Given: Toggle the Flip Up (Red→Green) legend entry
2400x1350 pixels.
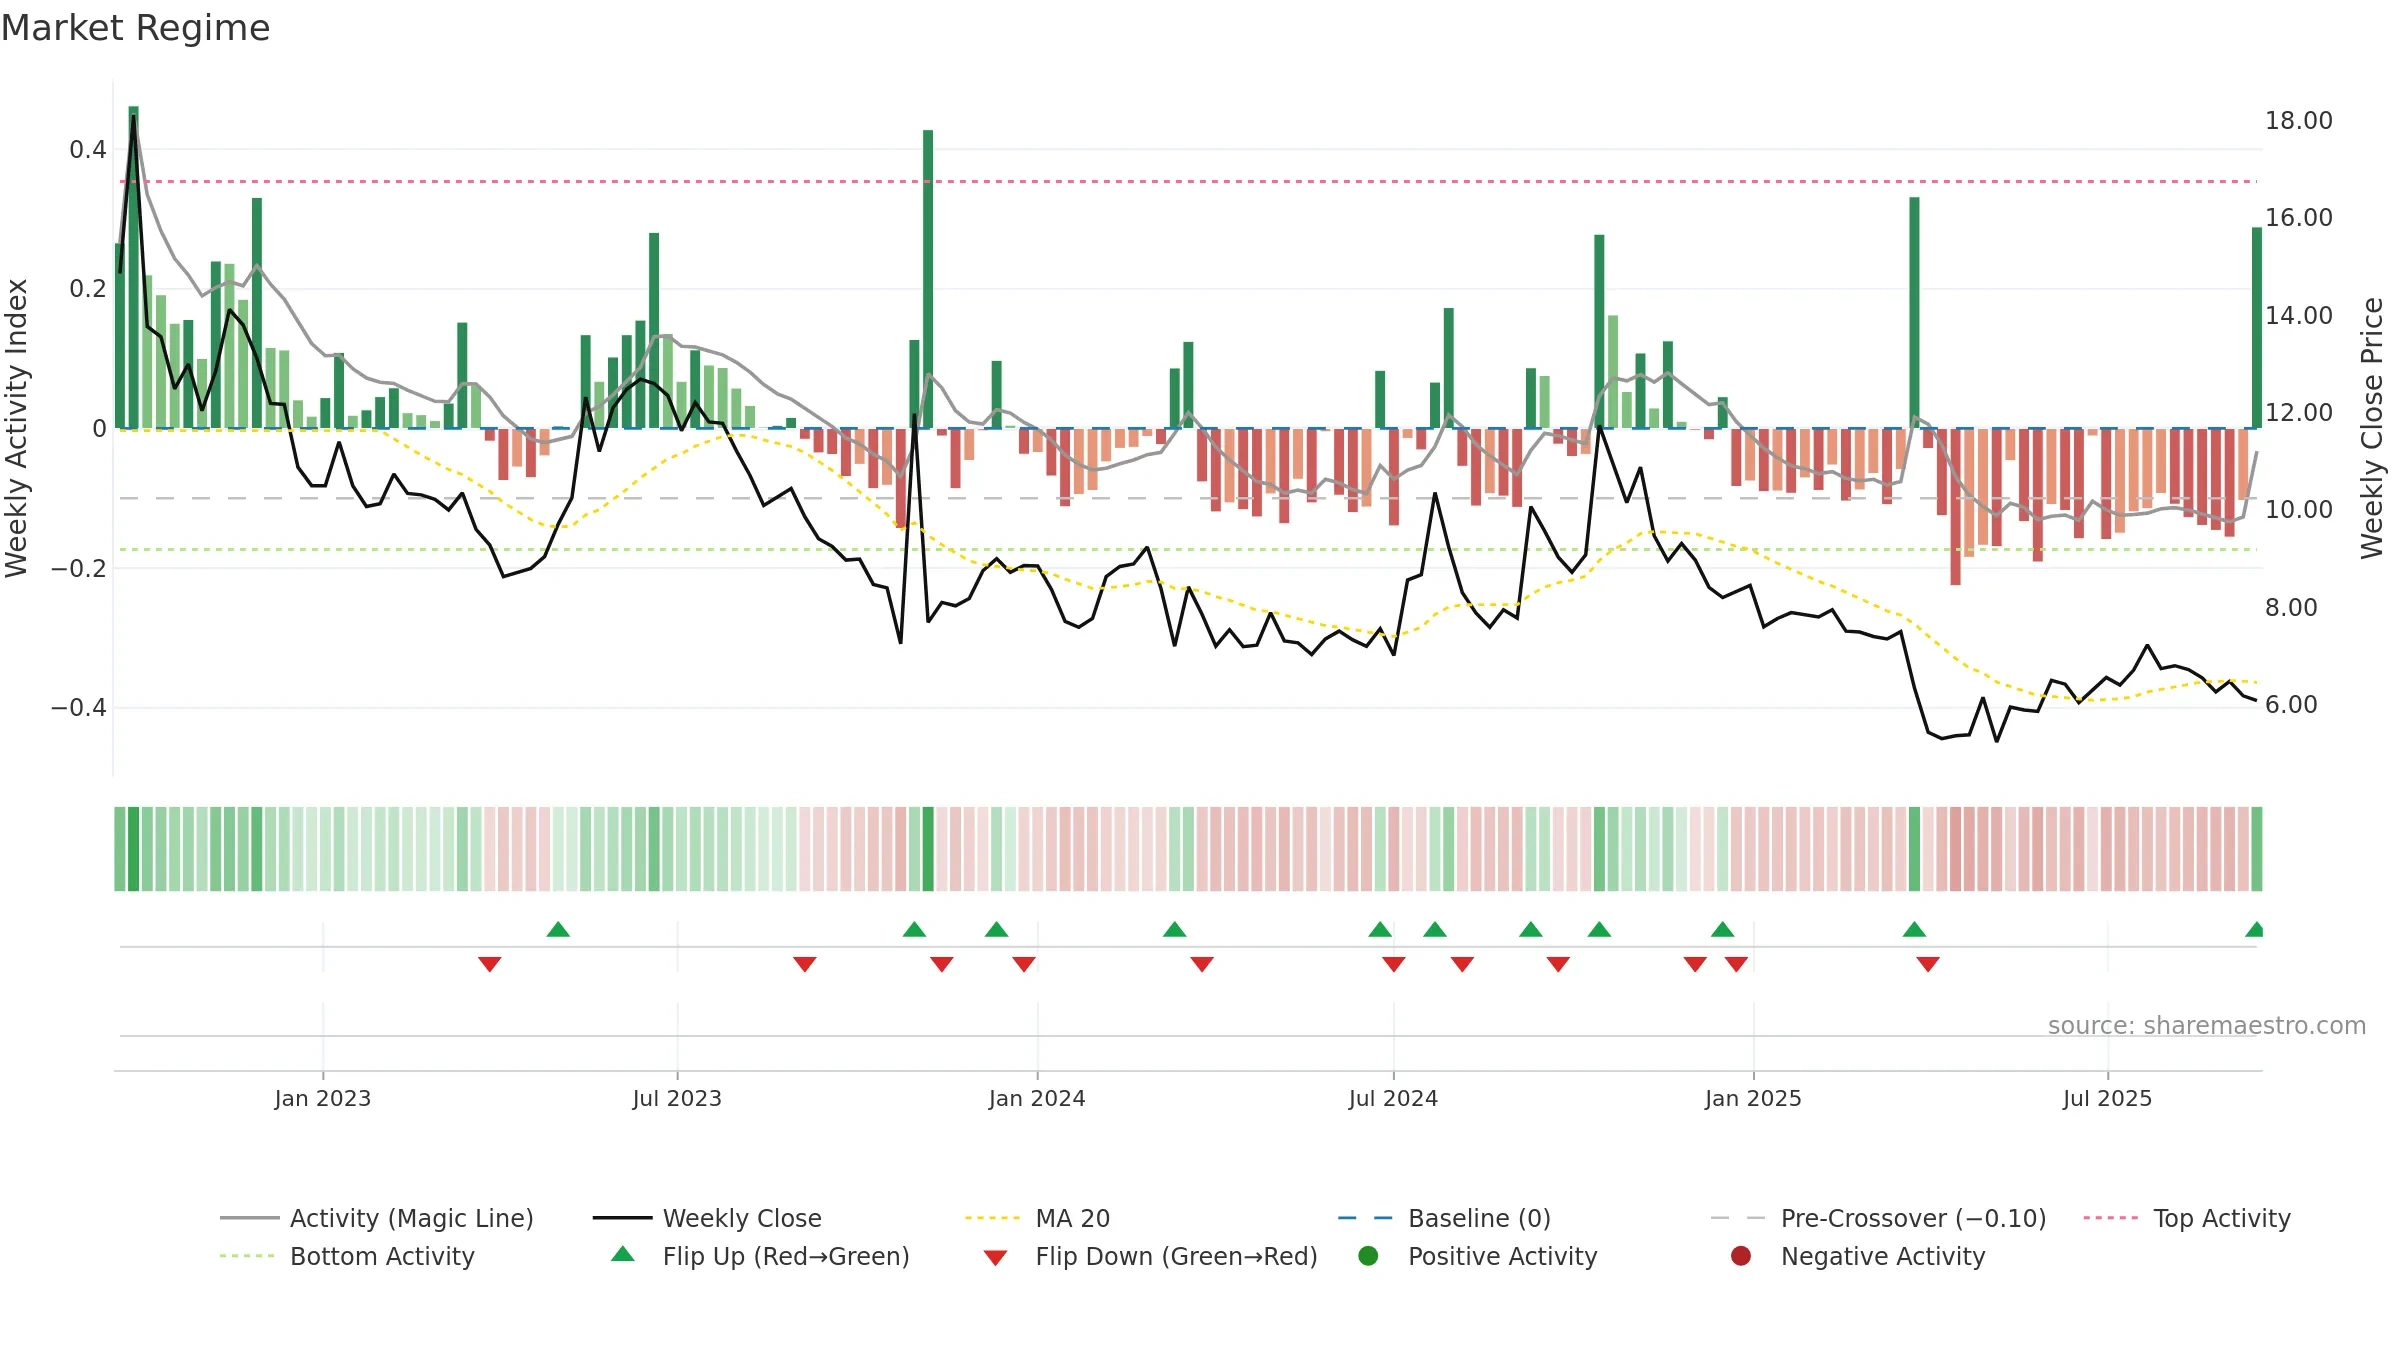Looking at the screenshot, I should (x=760, y=1256).
